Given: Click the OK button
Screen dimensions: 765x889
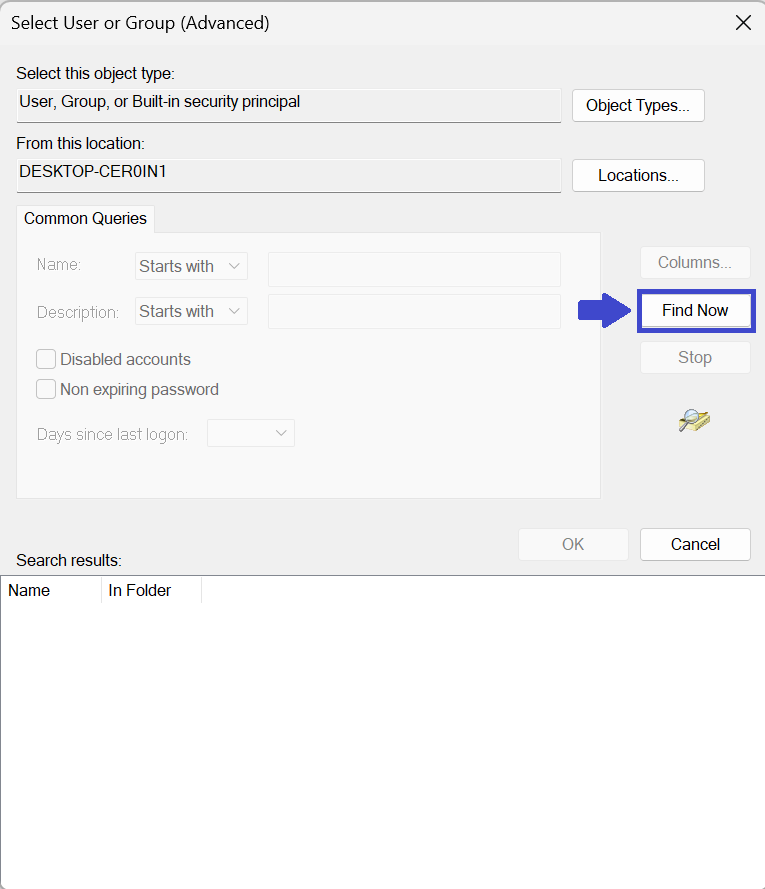Looking at the screenshot, I should coord(573,544).
